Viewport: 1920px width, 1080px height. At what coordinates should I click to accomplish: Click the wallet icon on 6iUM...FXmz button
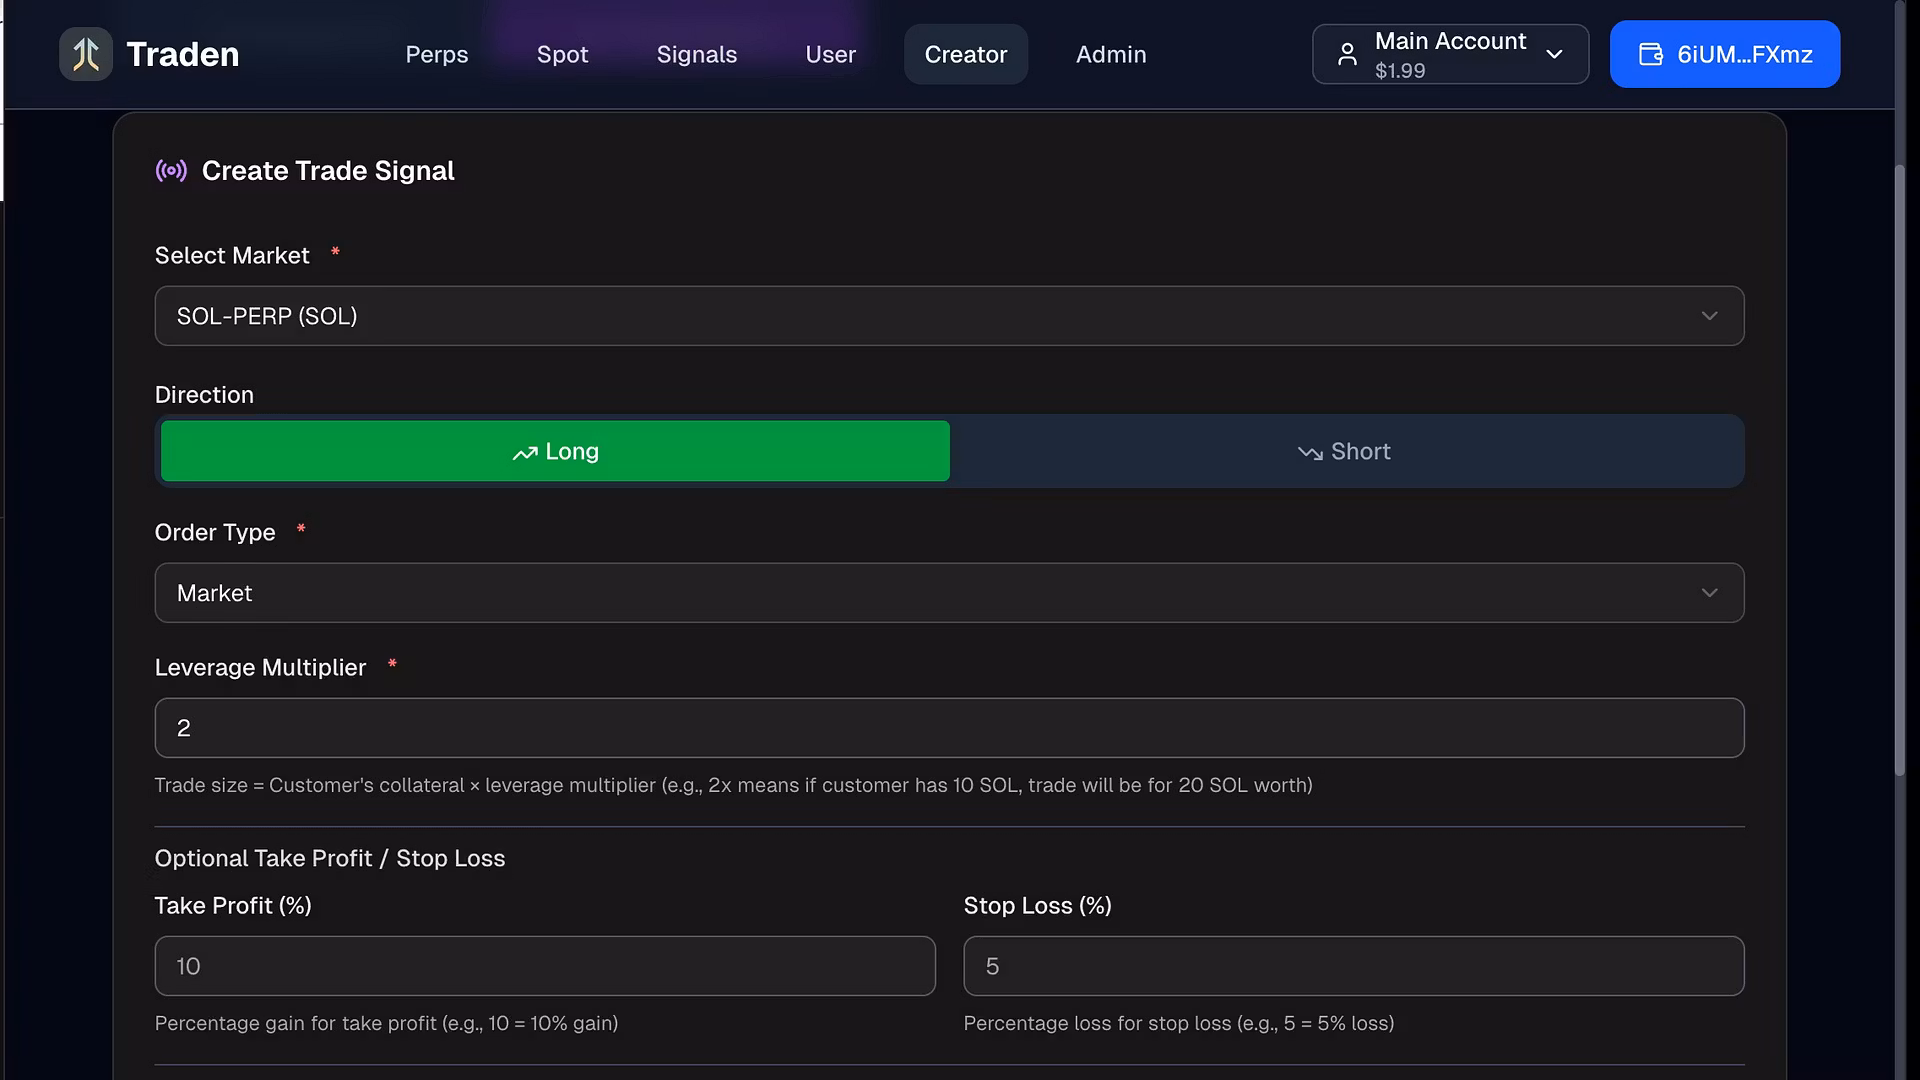[1650, 54]
